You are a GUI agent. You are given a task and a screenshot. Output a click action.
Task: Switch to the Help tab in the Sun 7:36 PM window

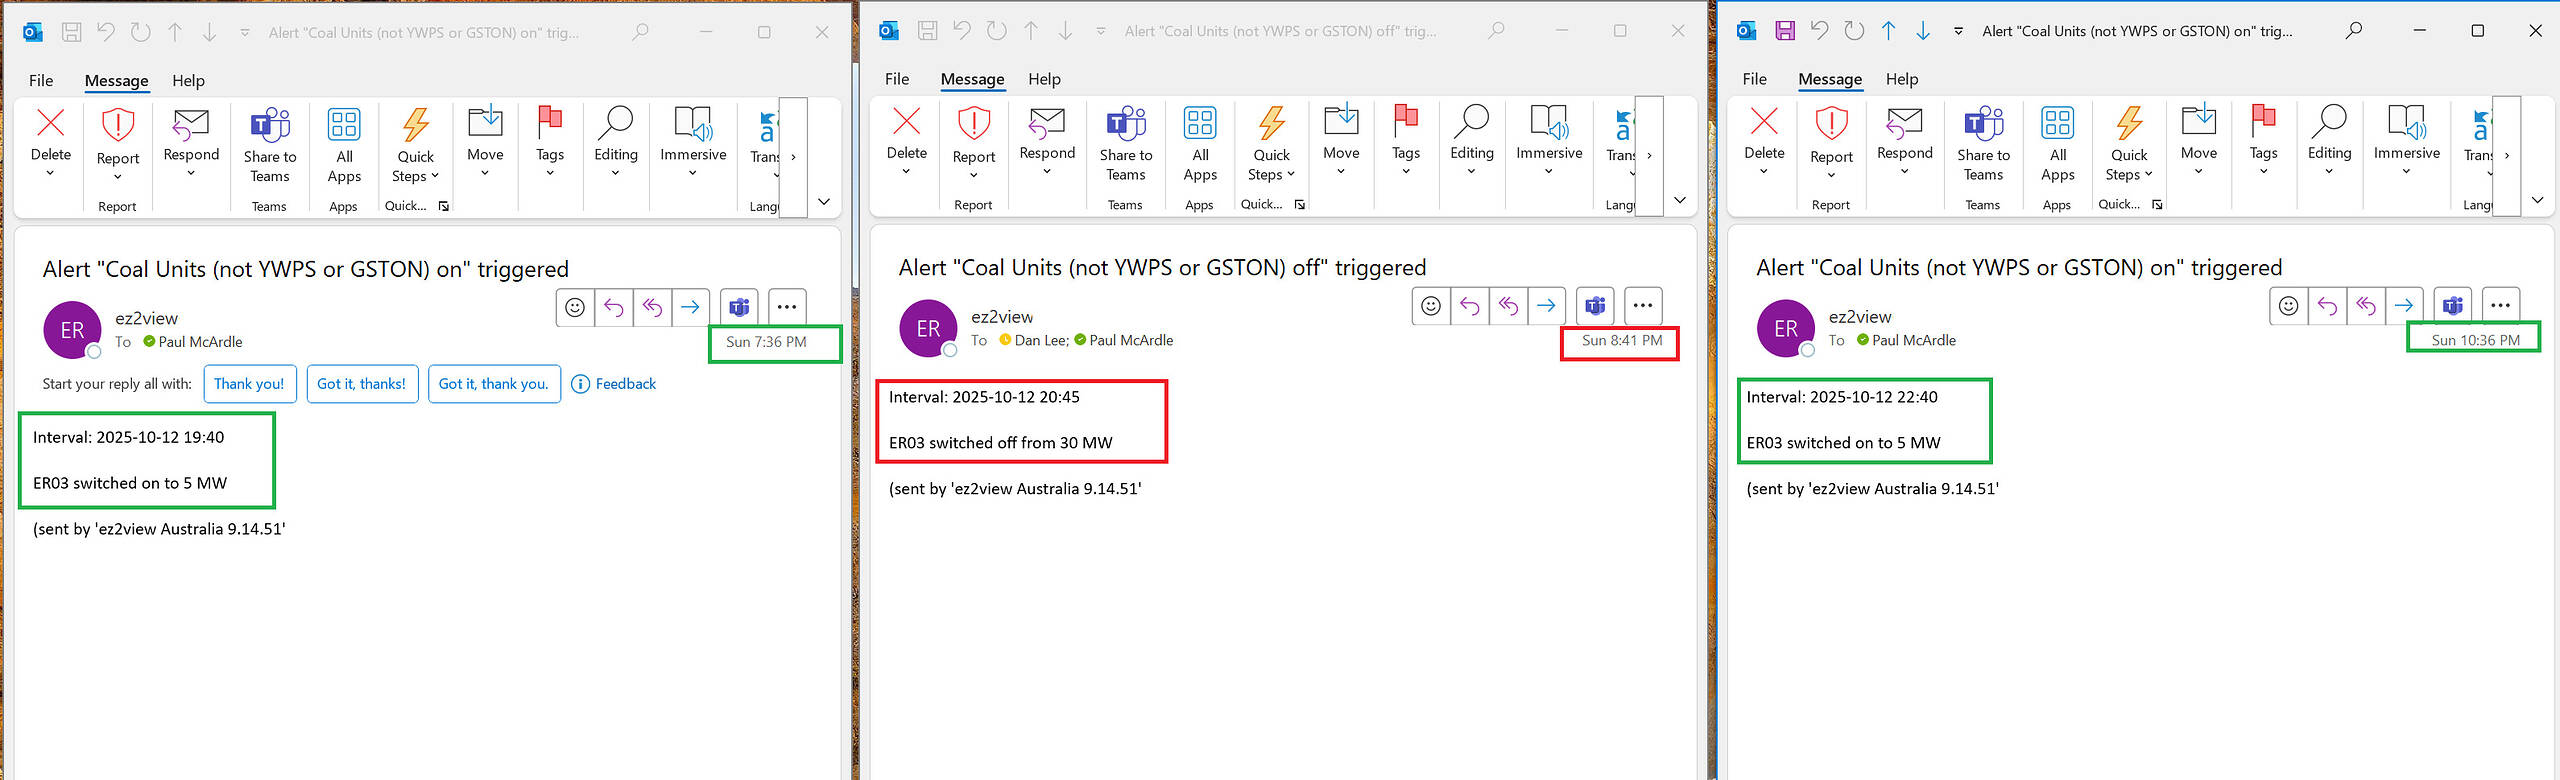[x=188, y=81]
